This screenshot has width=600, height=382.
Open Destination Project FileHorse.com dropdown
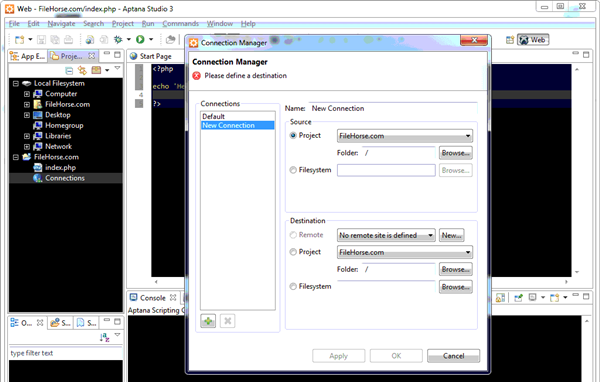click(404, 252)
